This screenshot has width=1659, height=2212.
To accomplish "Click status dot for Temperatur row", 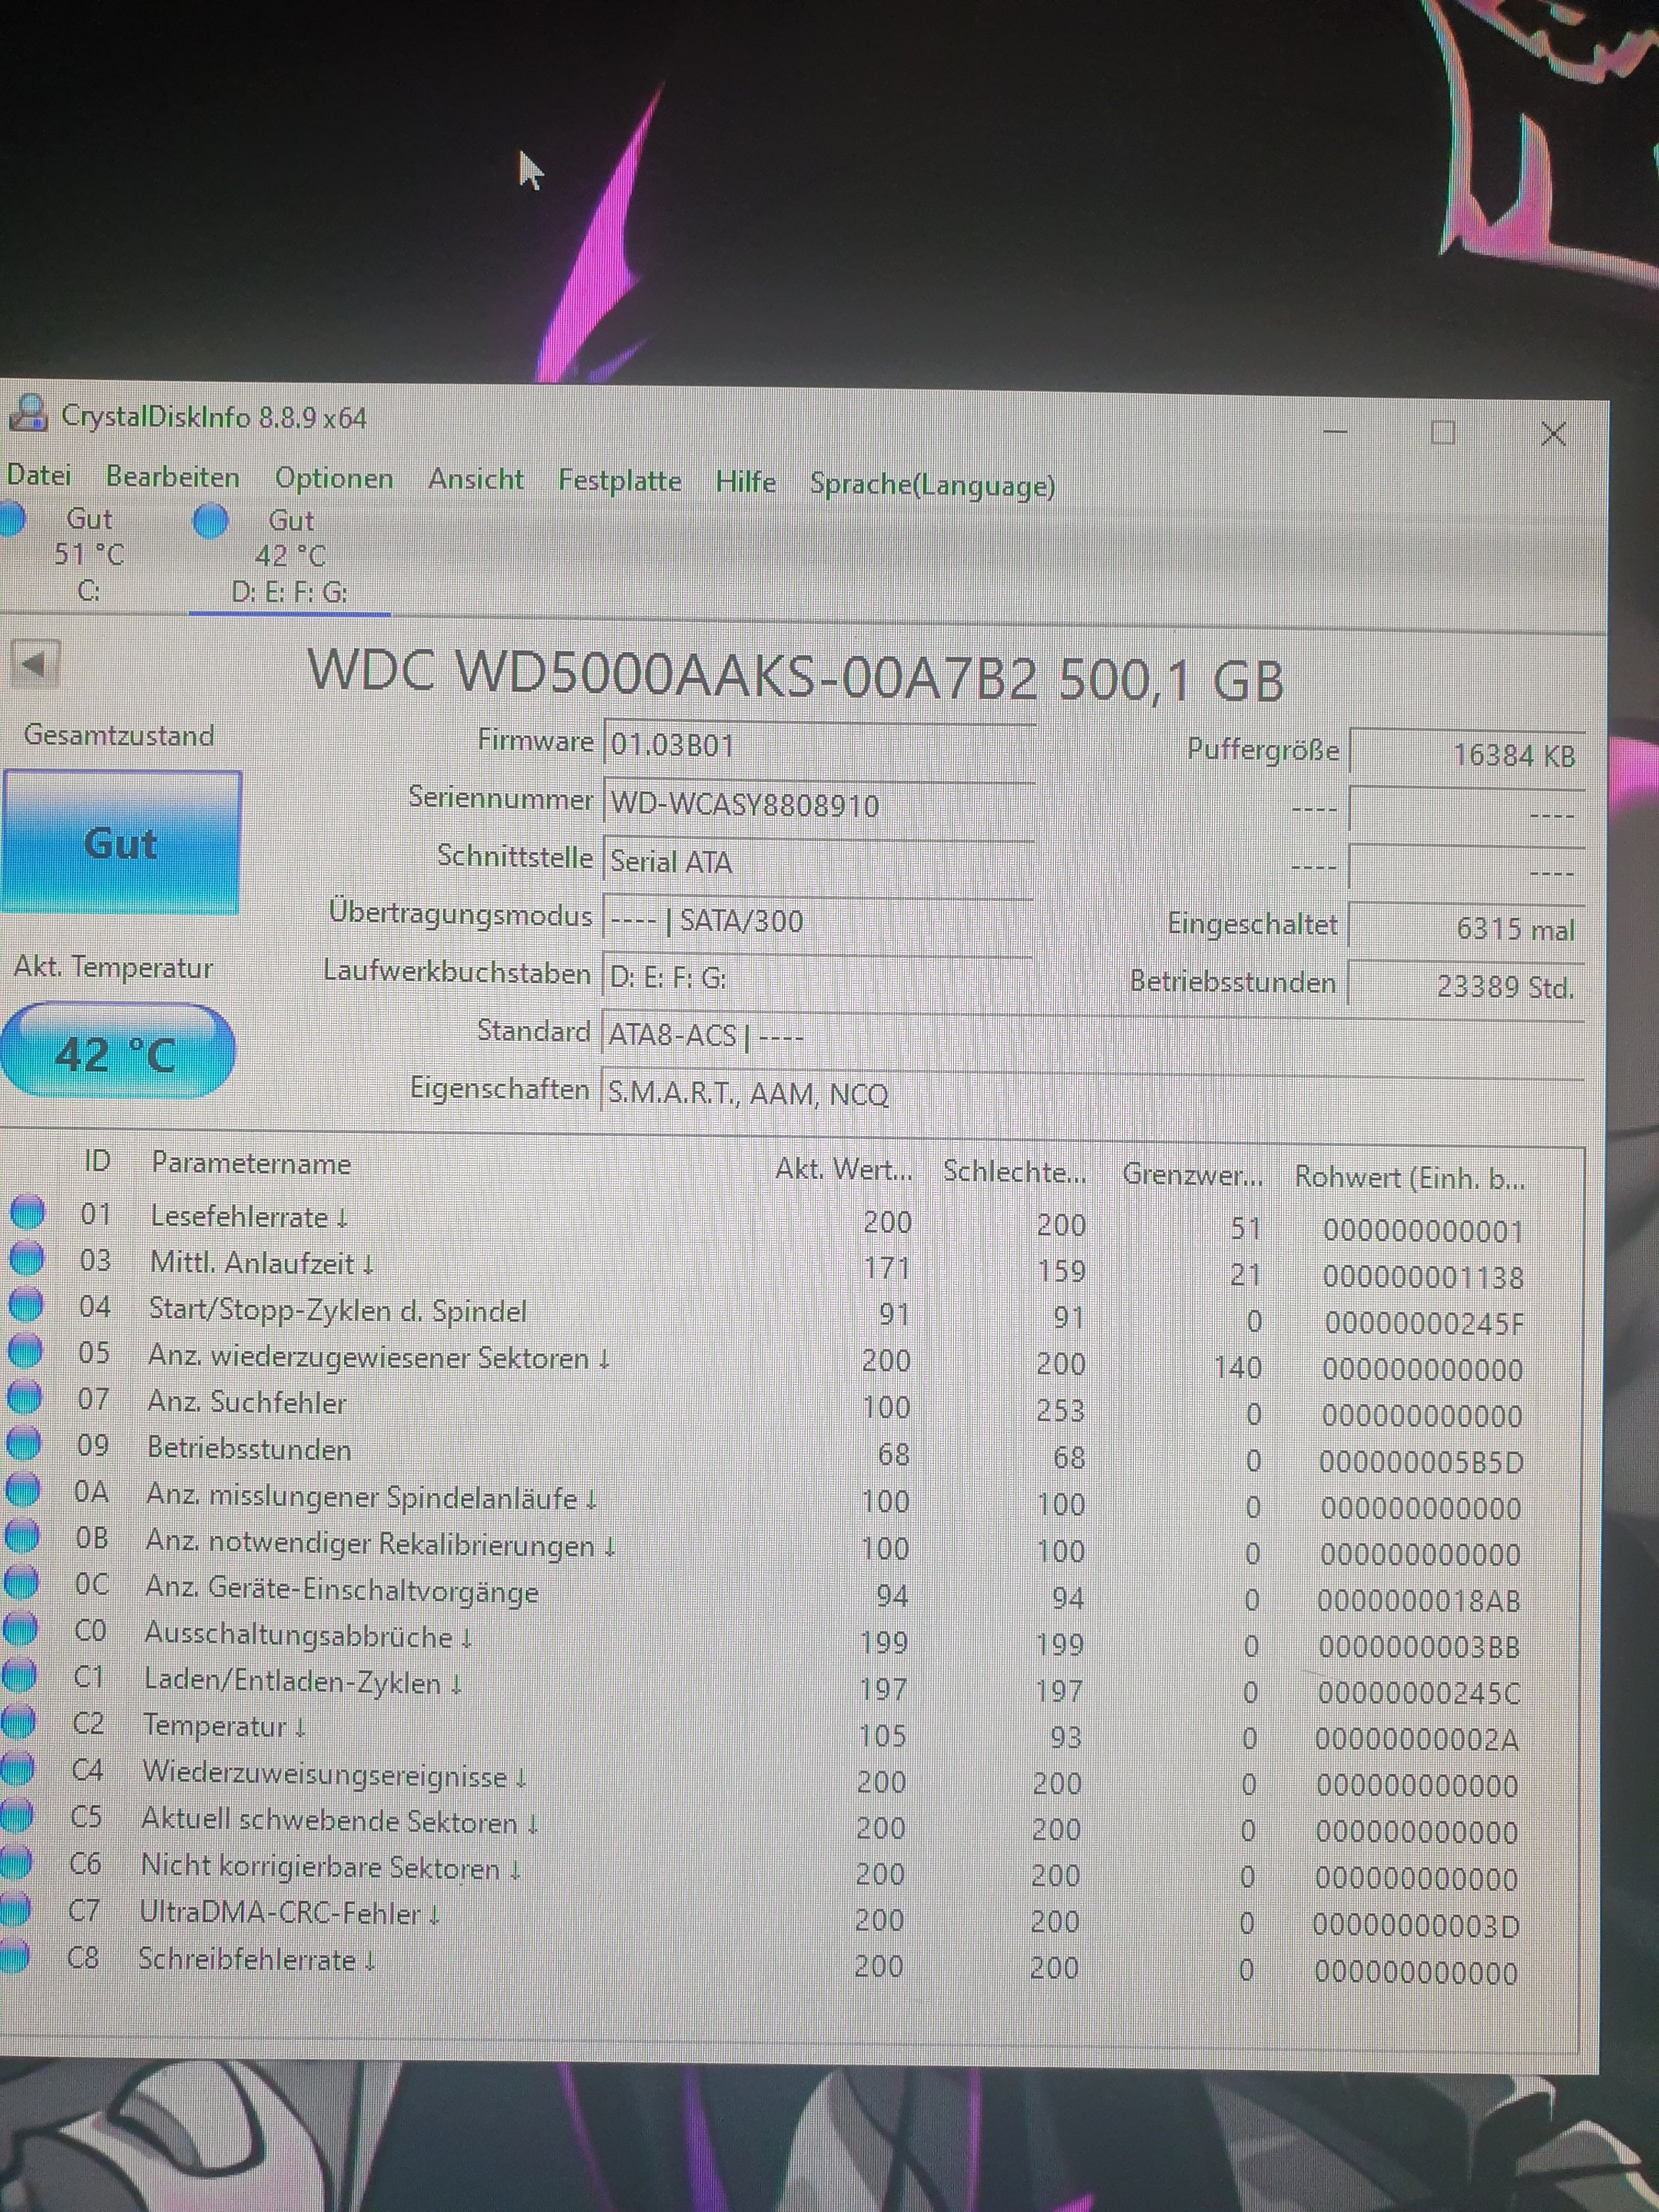I will coord(18,1722).
